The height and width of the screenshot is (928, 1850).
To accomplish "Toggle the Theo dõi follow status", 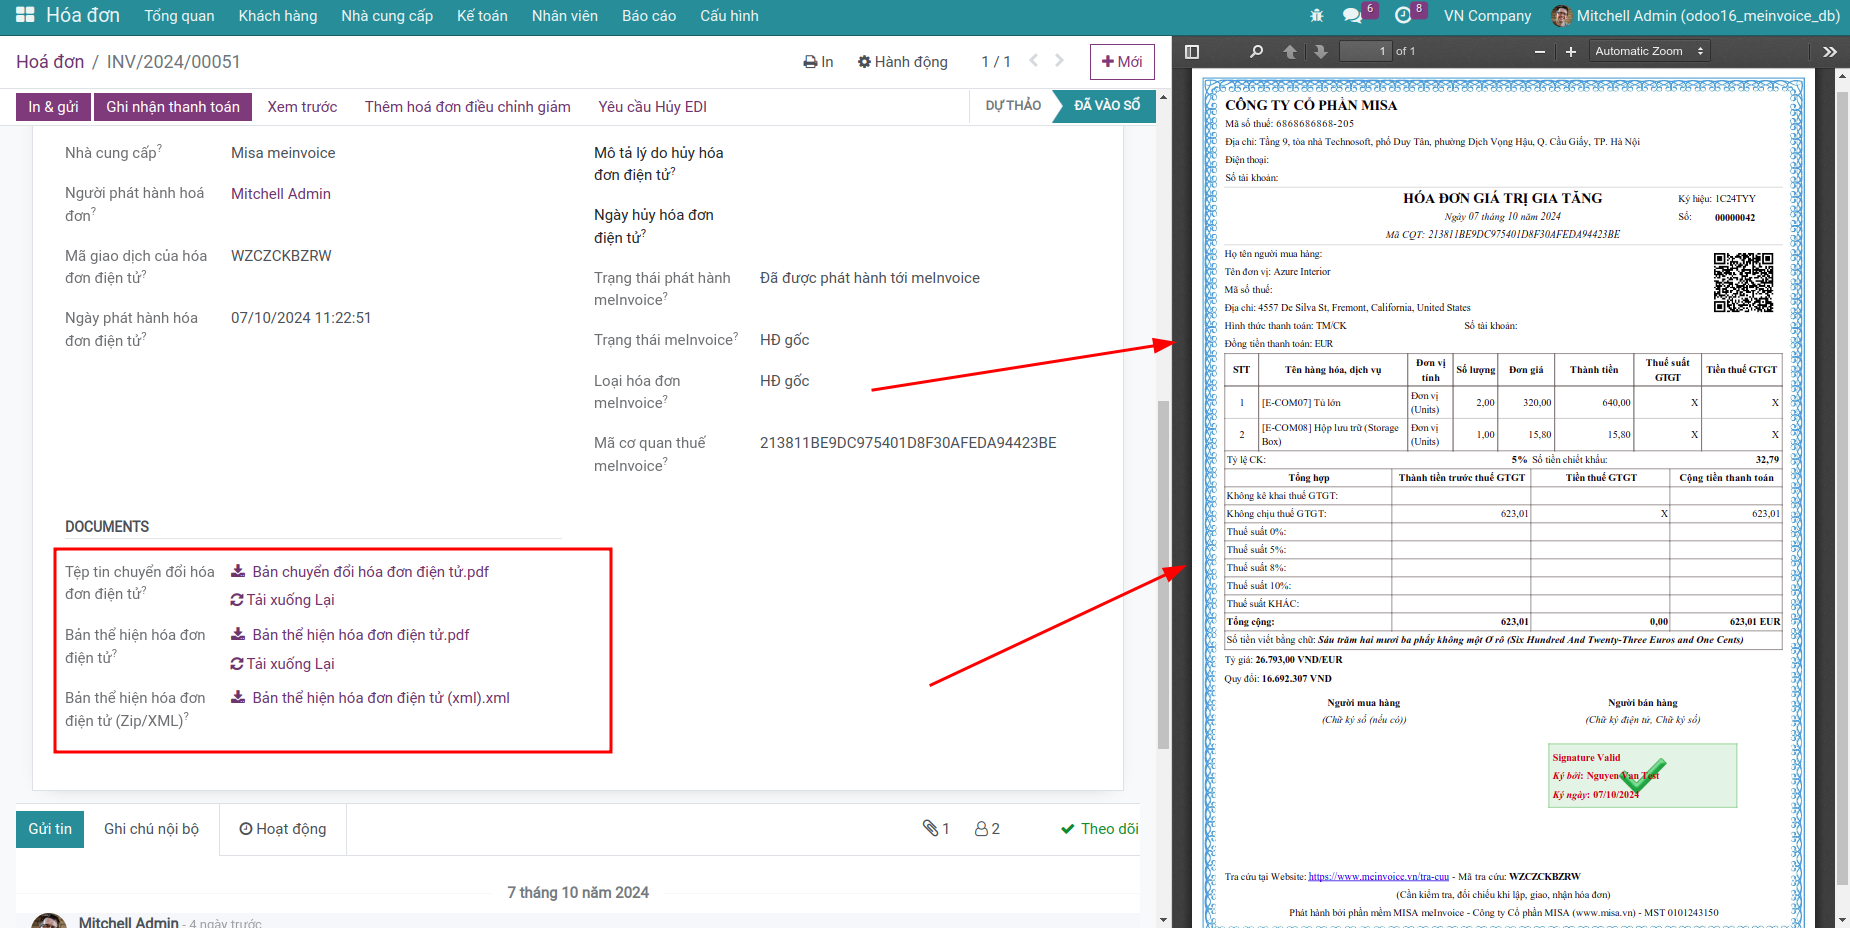I will click(x=1100, y=829).
